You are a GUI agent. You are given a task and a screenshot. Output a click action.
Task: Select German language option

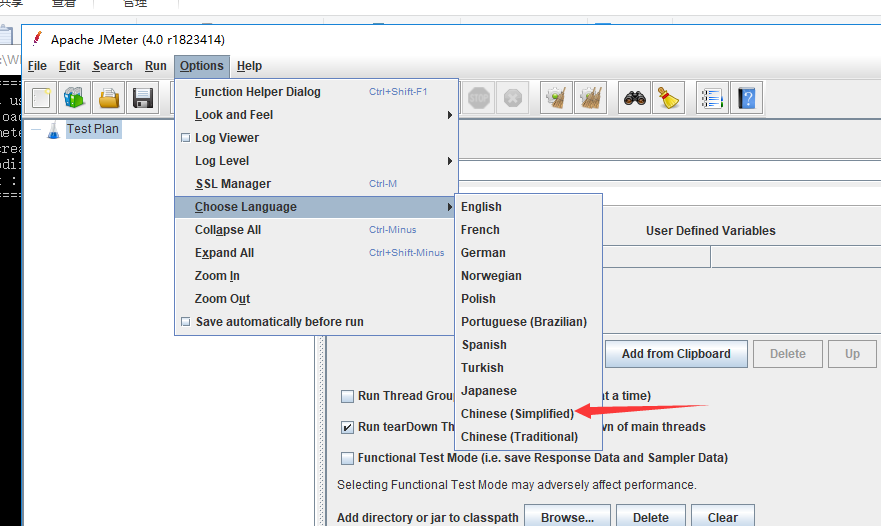click(x=528, y=253)
